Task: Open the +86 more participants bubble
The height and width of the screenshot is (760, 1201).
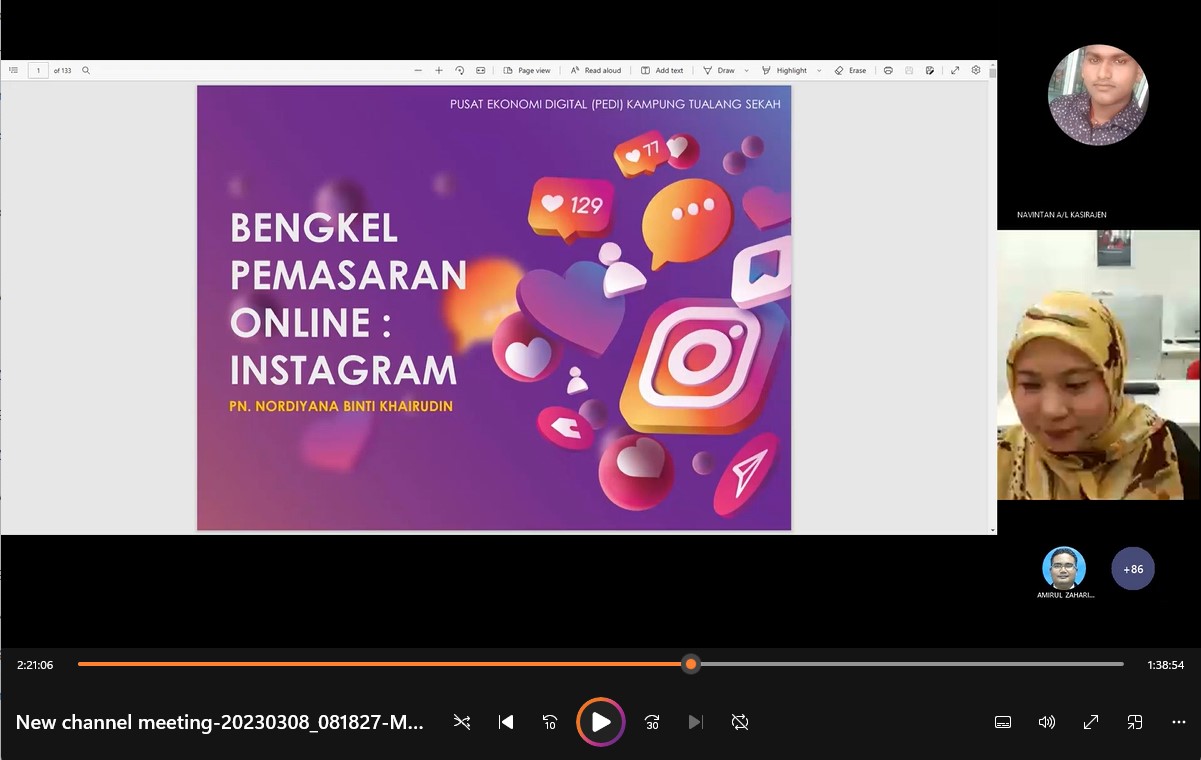Action: click(1133, 568)
